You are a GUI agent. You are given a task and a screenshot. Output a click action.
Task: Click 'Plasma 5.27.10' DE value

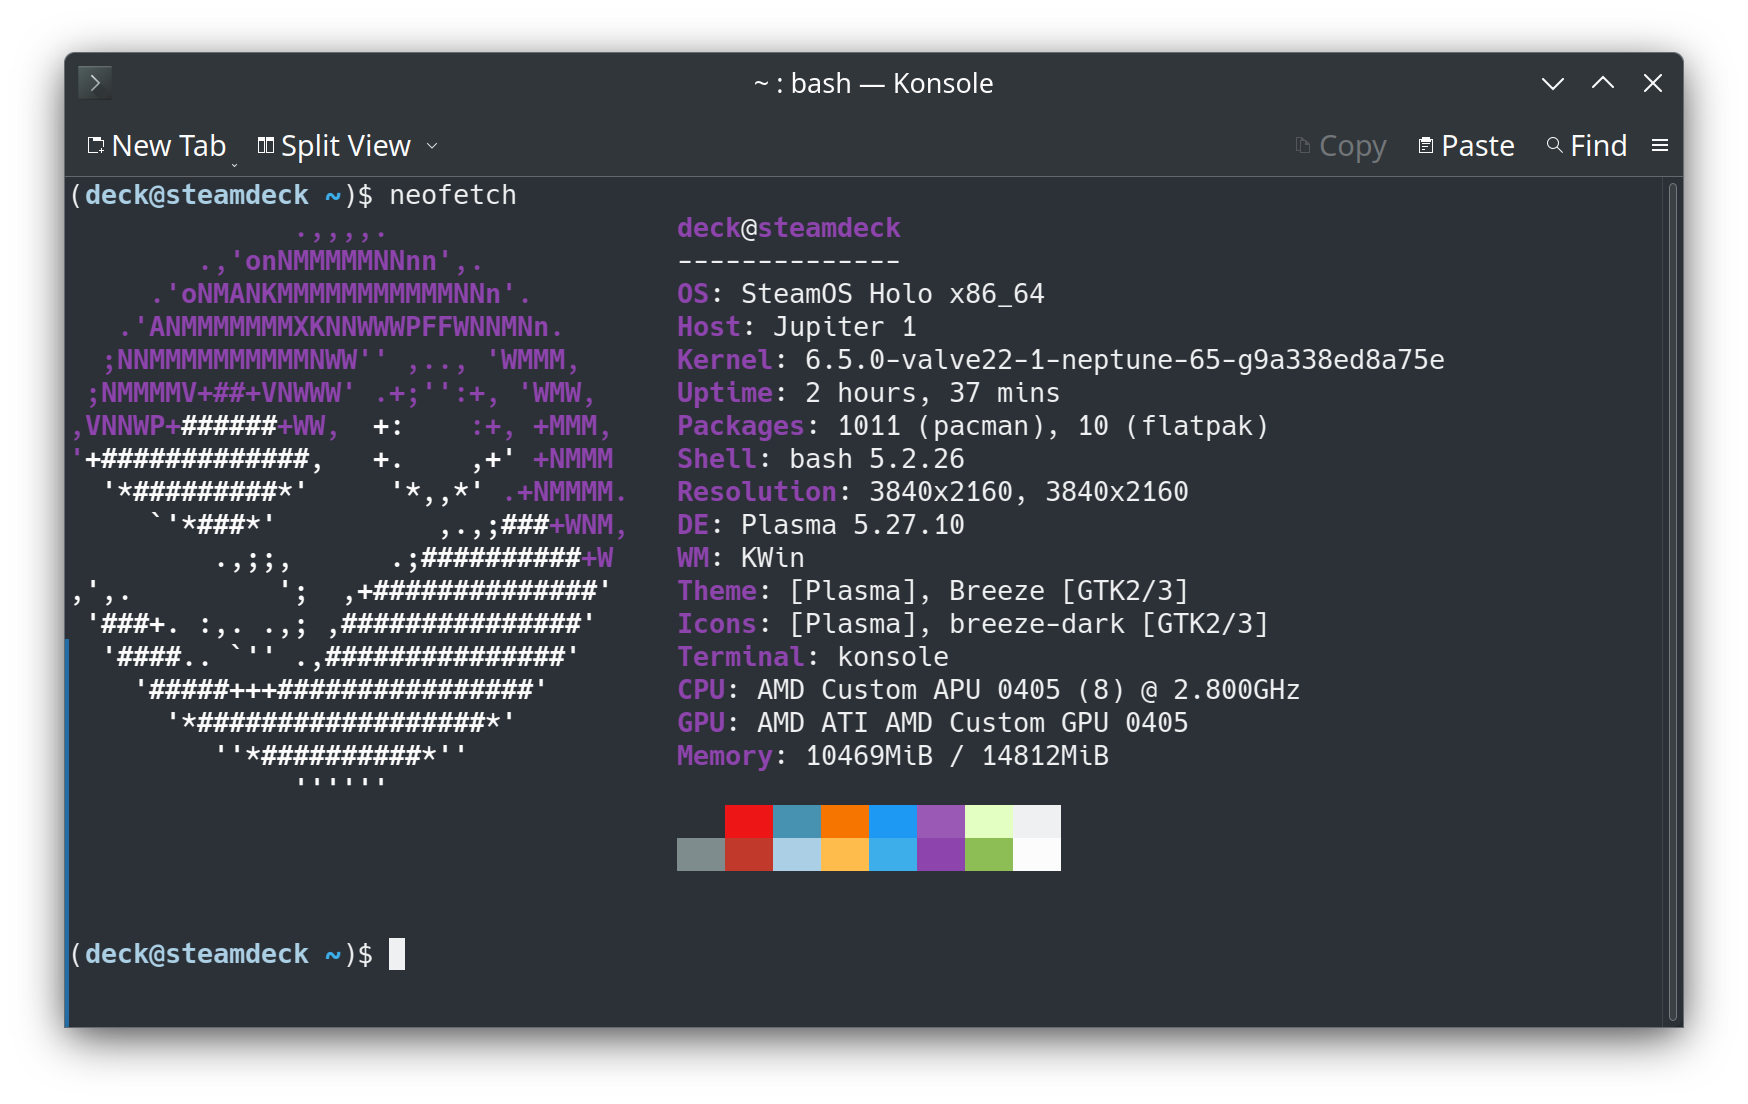tap(853, 525)
